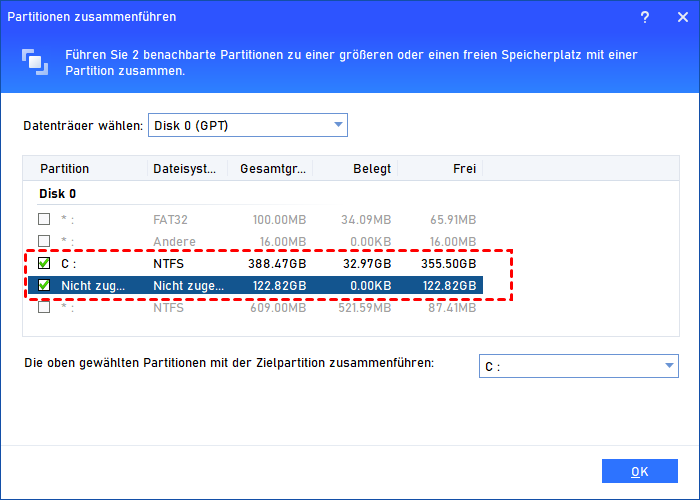Screen dimensions: 700x500
Task: Click the 122.82GB total size cell
Action: [279, 286]
